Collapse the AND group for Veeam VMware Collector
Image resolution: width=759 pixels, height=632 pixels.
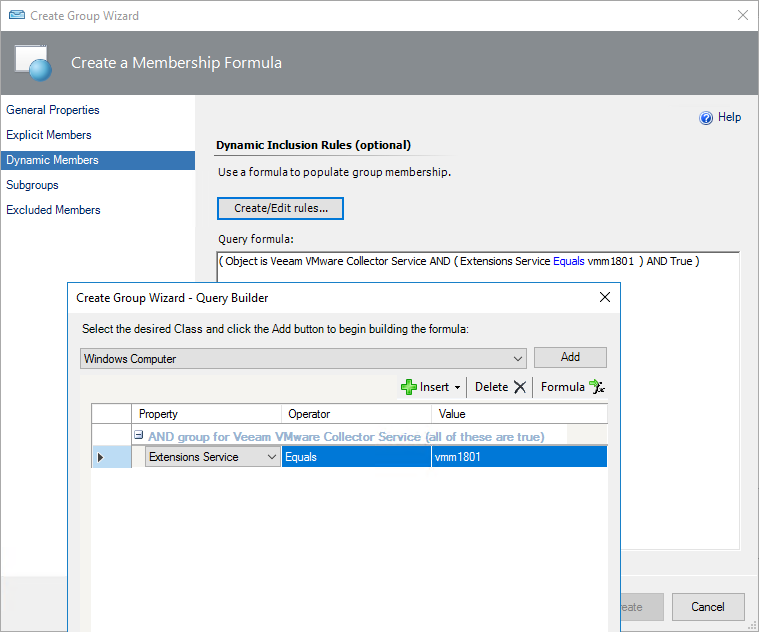pyautogui.click(x=138, y=435)
